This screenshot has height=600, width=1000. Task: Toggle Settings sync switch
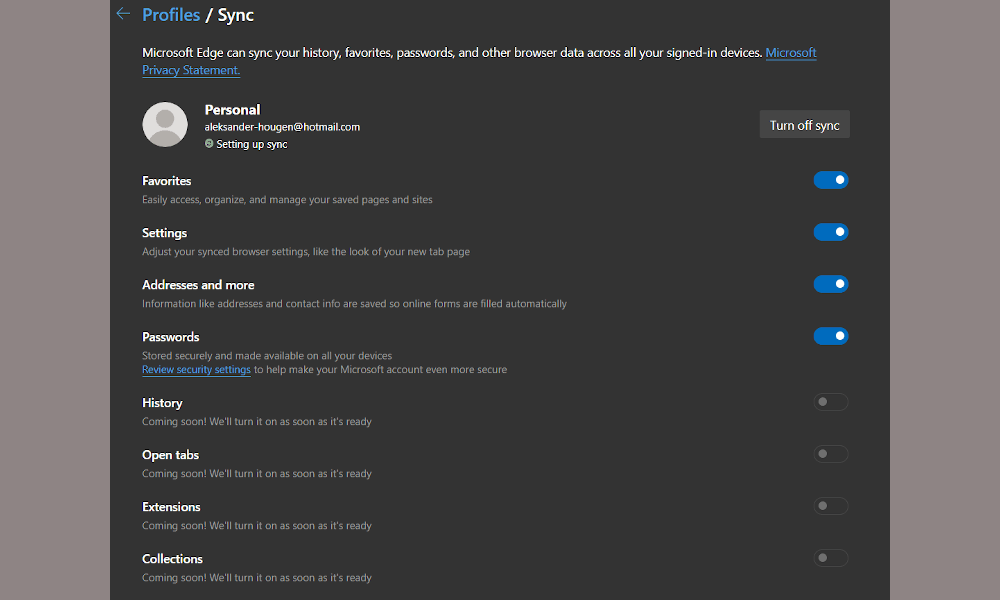tap(830, 232)
